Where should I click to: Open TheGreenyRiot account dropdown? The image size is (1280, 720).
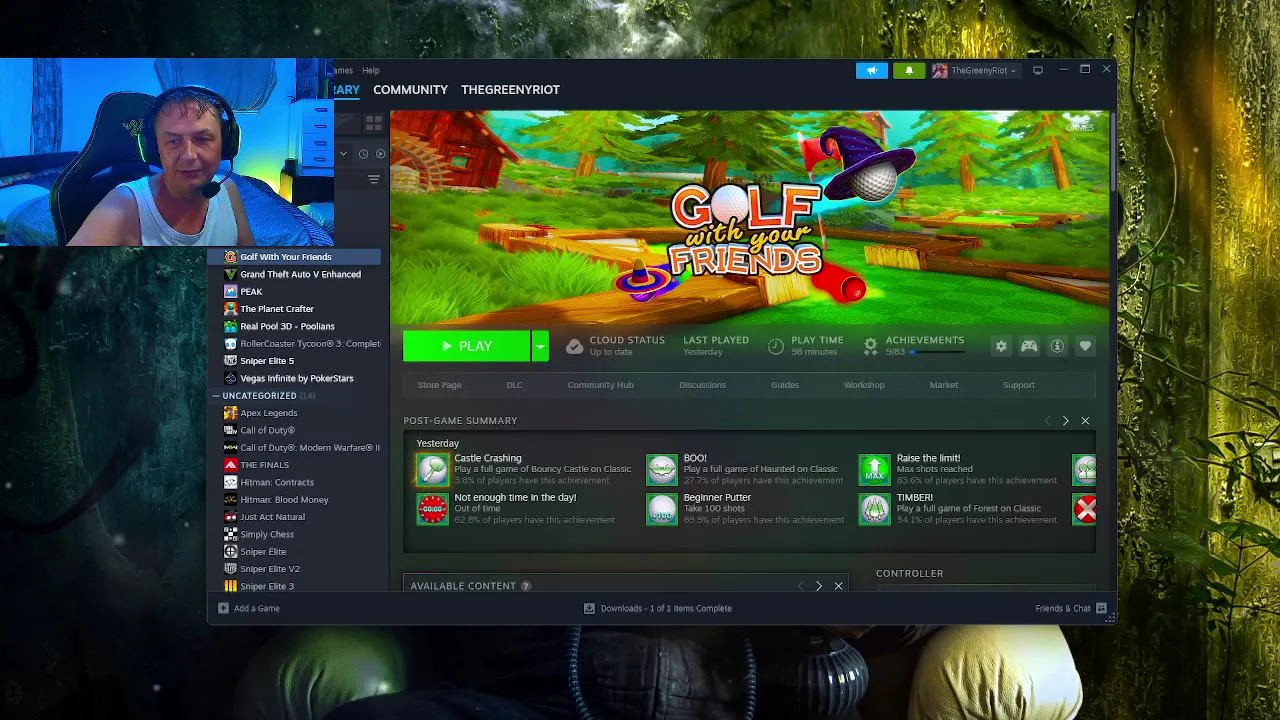(975, 70)
